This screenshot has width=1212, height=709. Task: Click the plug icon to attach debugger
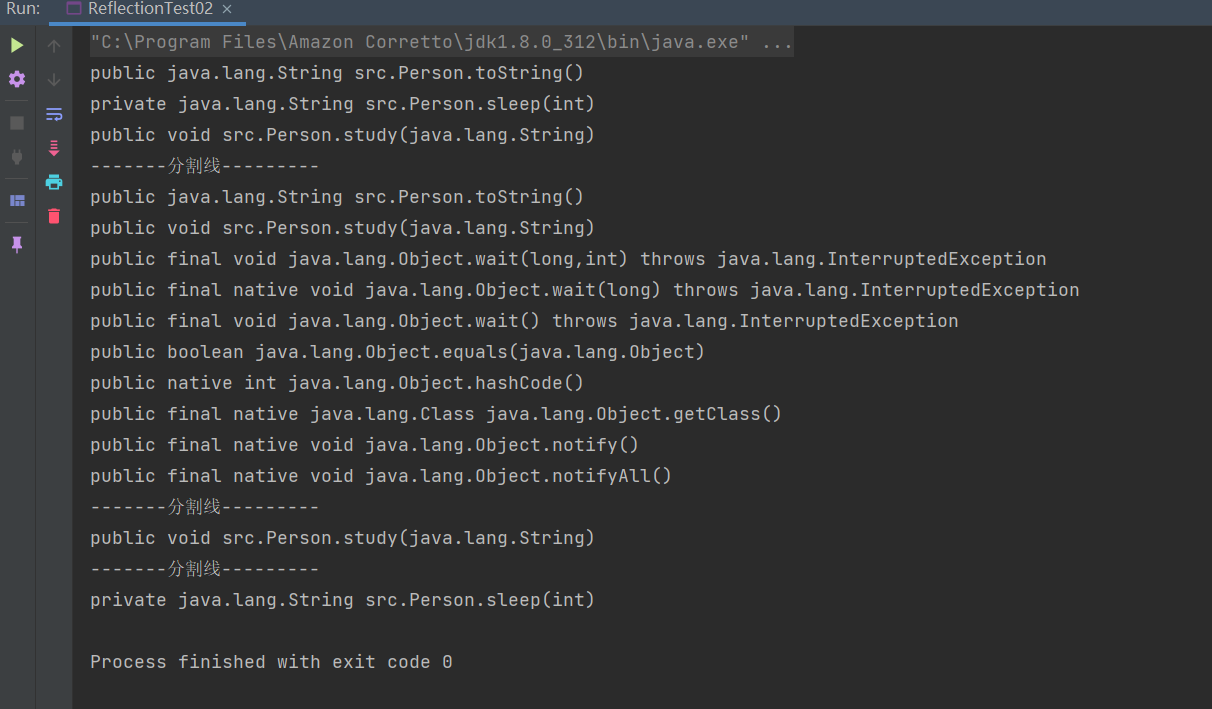(17, 156)
